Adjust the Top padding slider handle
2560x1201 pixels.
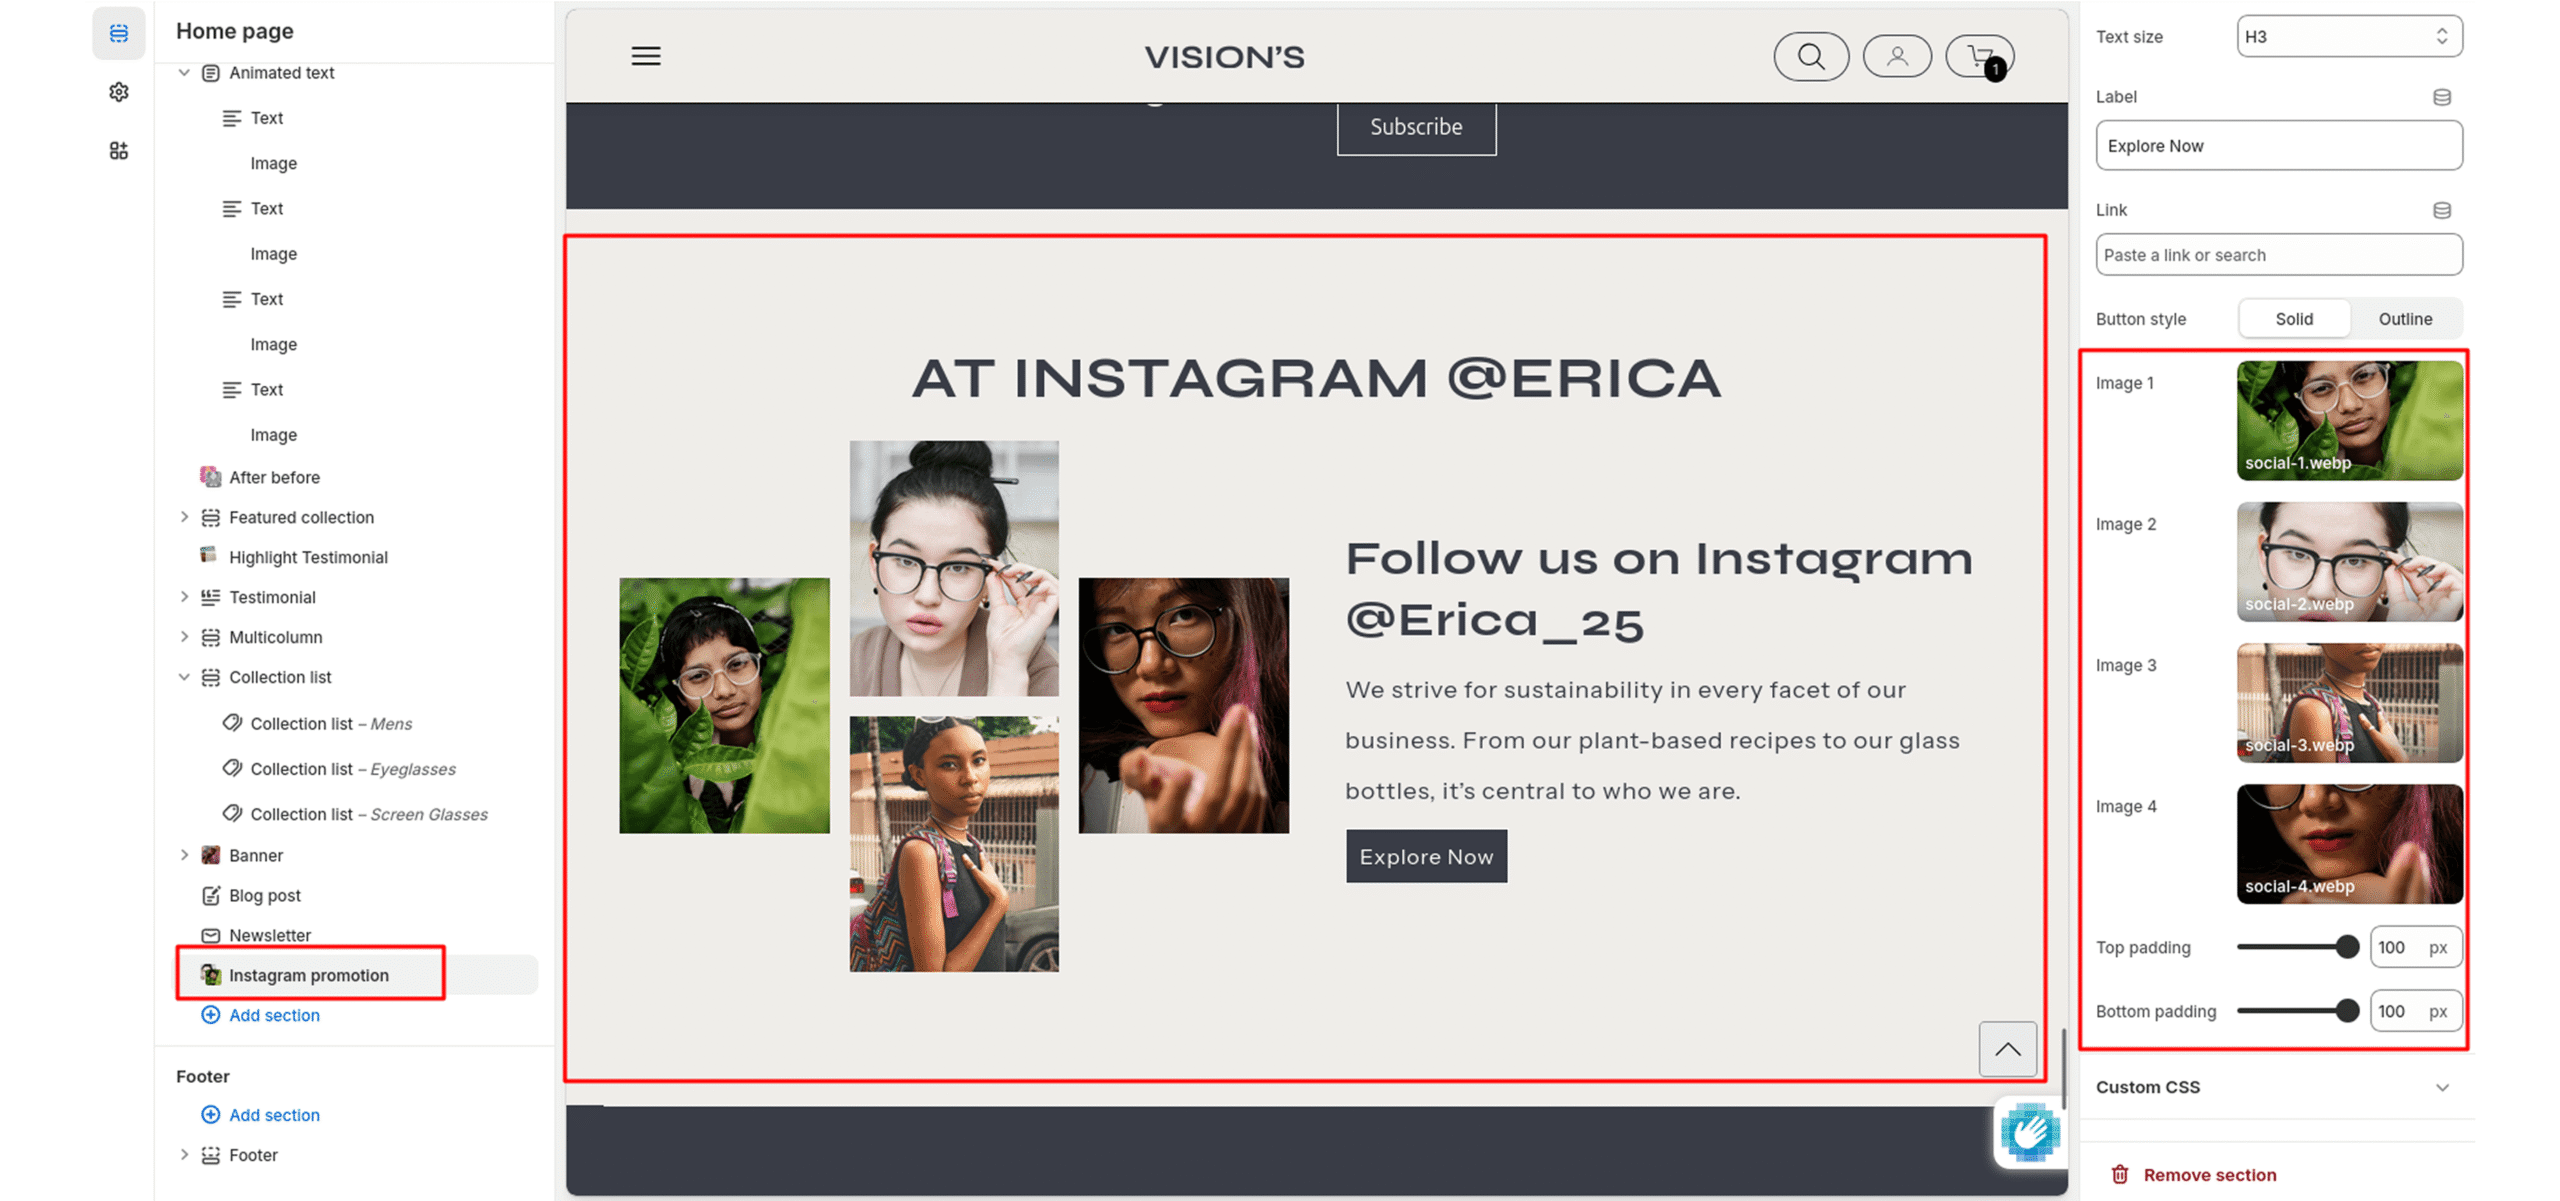[x=2346, y=947]
